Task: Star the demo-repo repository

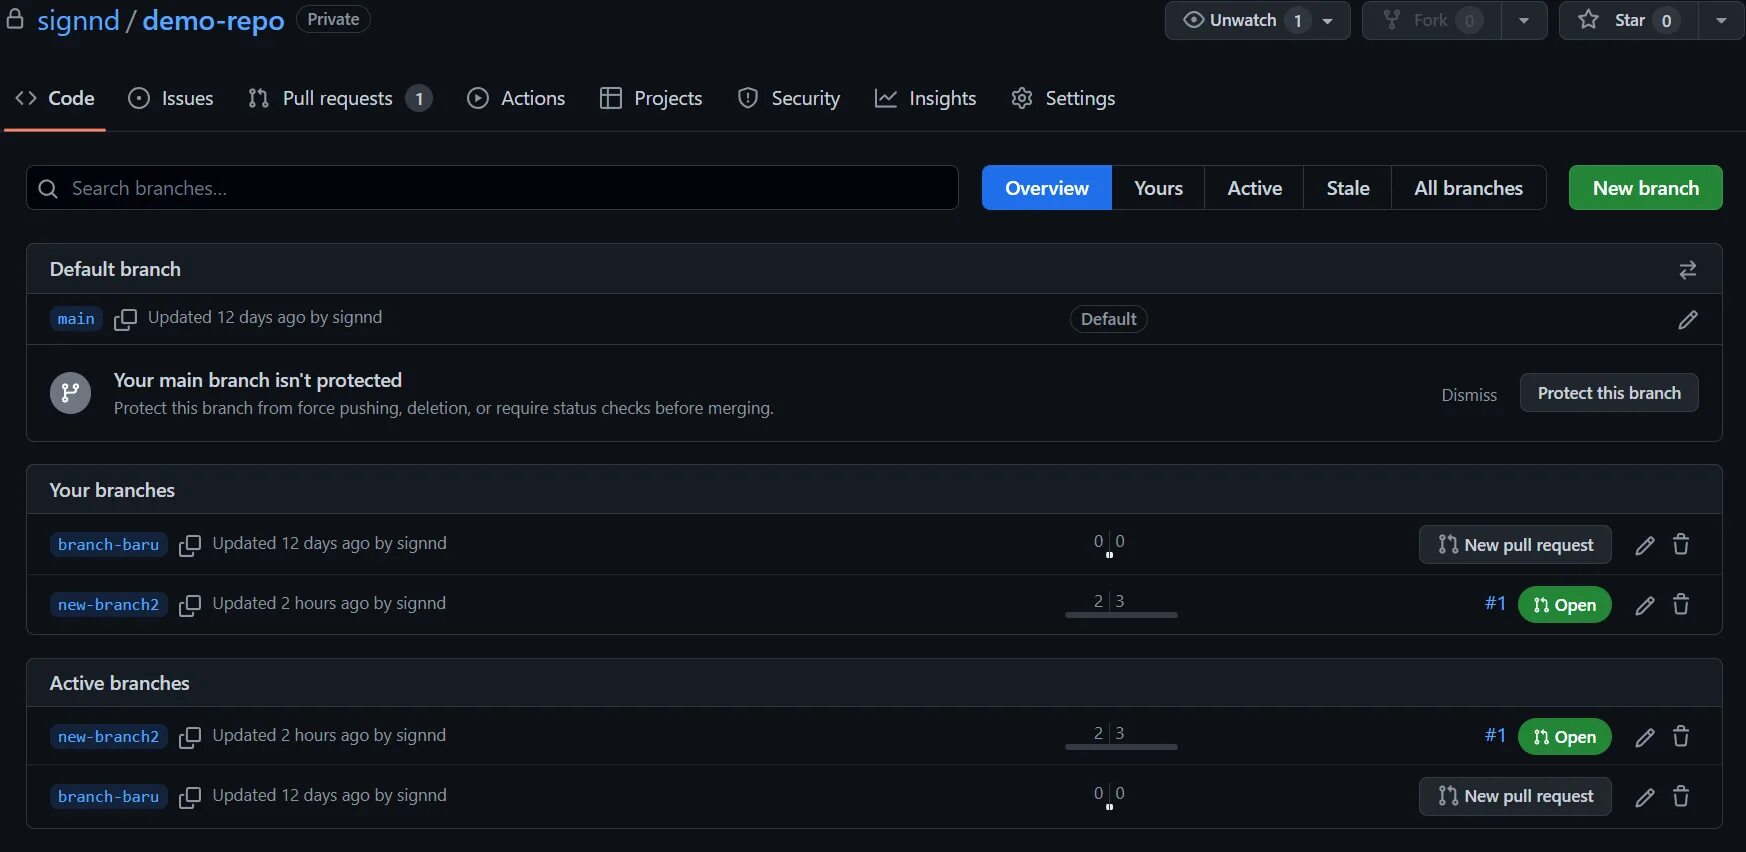Action: [x=1629, y=20]
